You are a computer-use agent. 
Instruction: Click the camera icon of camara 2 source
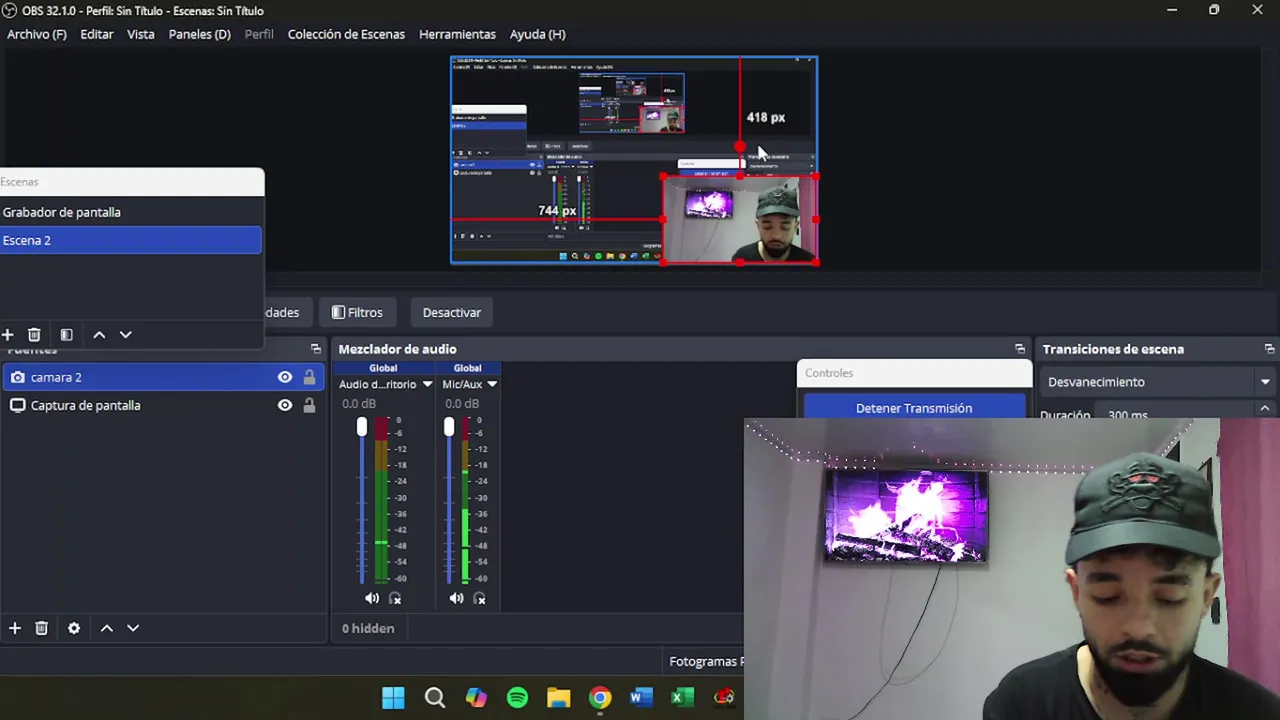coord(17,377)
